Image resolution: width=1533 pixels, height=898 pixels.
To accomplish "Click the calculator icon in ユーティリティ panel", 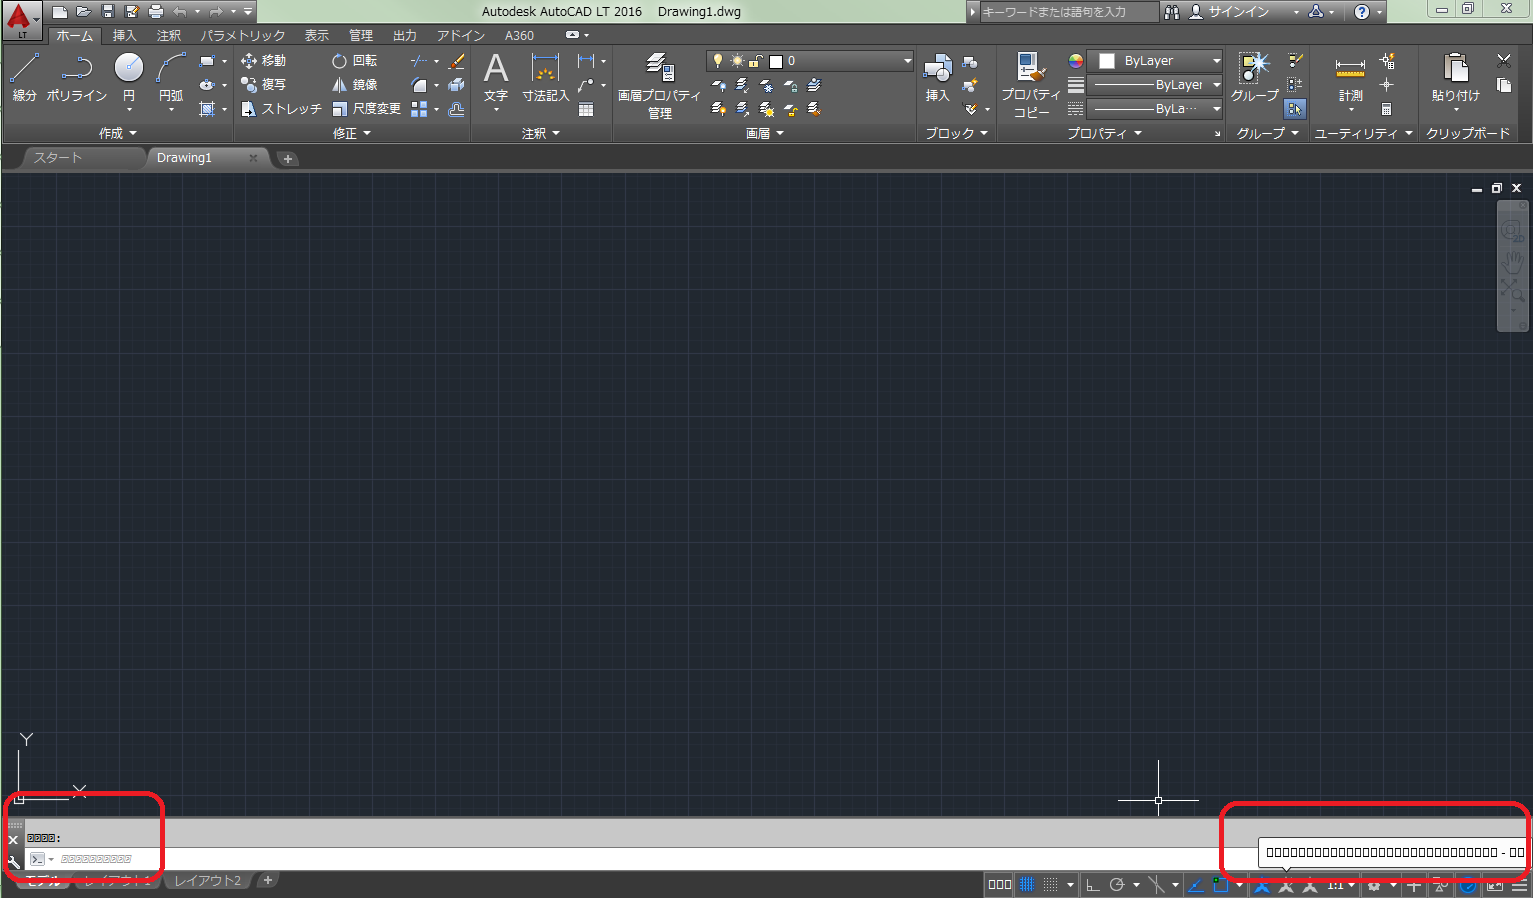I will click(x=1386, y=109).
